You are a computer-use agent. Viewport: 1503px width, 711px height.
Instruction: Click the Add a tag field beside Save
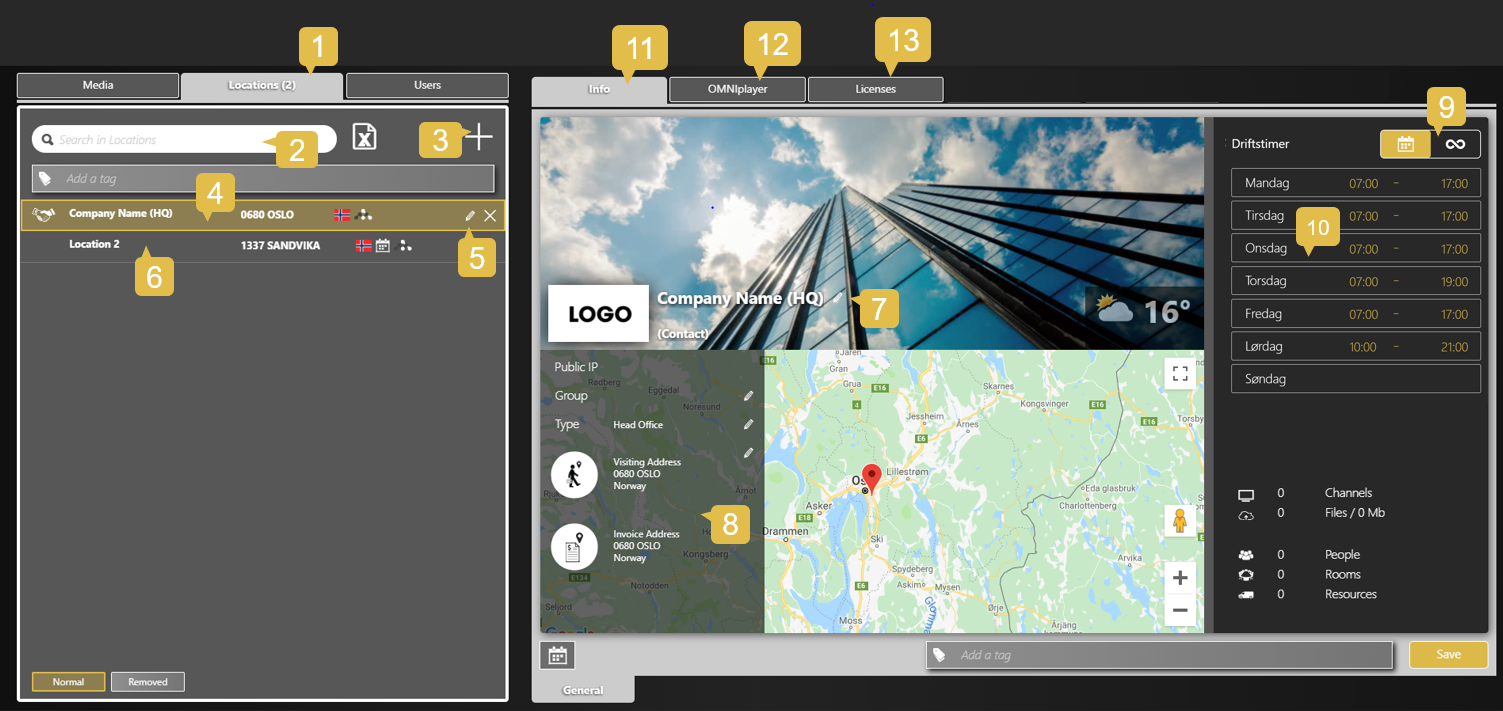pos(1159,655)
